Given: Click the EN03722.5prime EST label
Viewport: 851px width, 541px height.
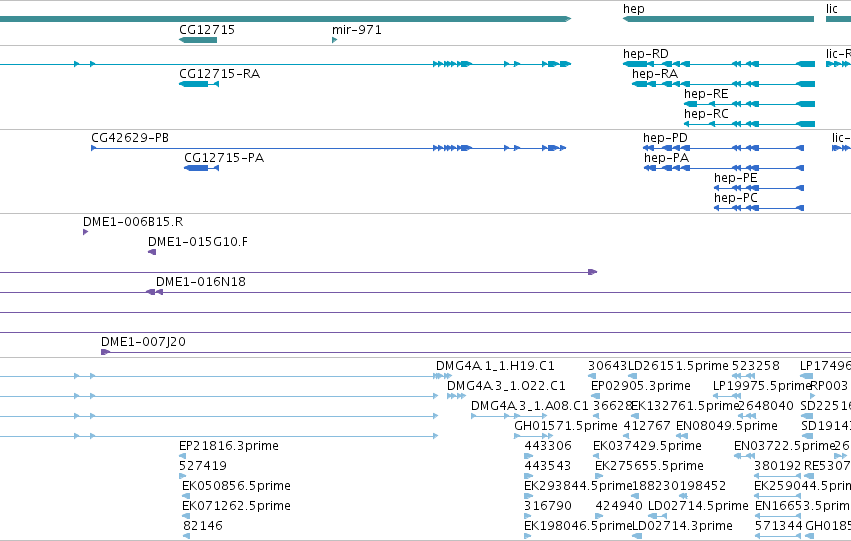Looking at the screenshot, I should [x=784, y=446].
